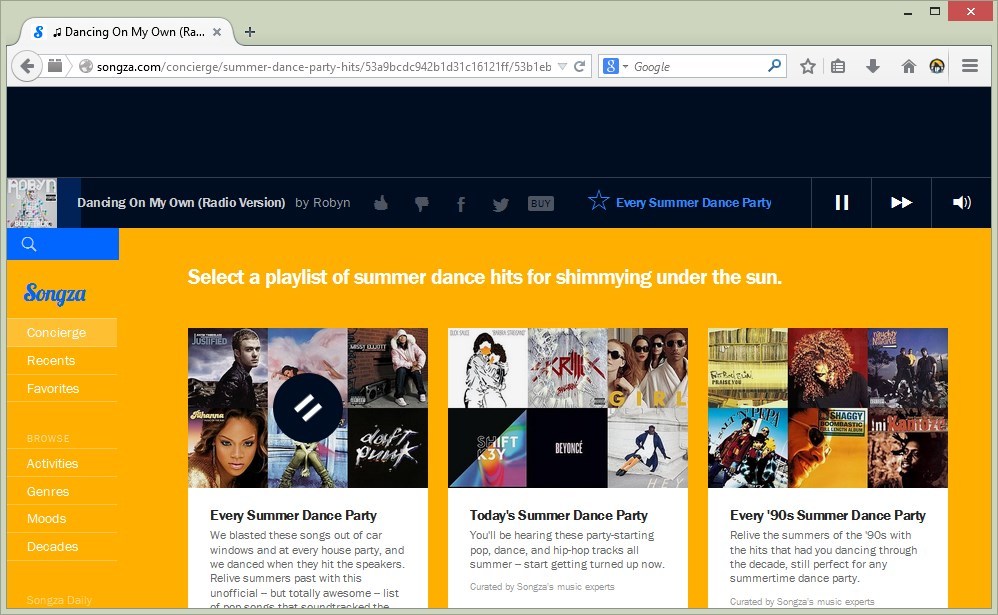Click the tab-groups icon beside back button
The image size is (998, 615).
[55, 66]
